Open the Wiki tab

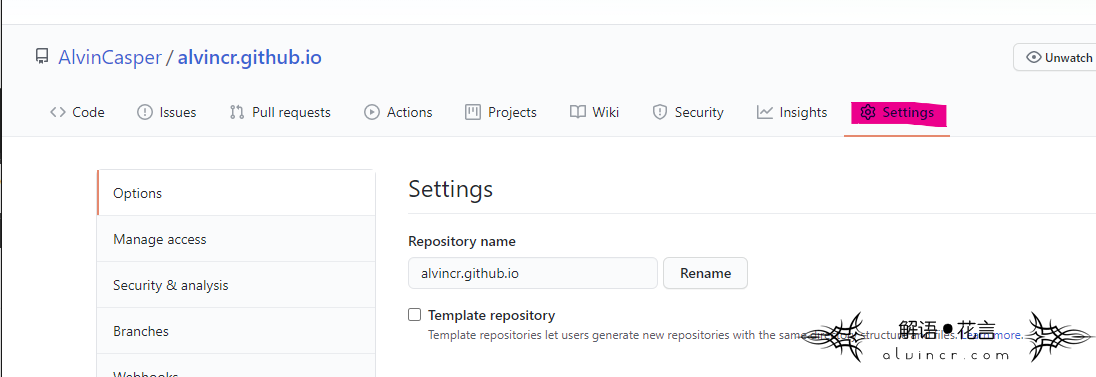coord(594,112)
